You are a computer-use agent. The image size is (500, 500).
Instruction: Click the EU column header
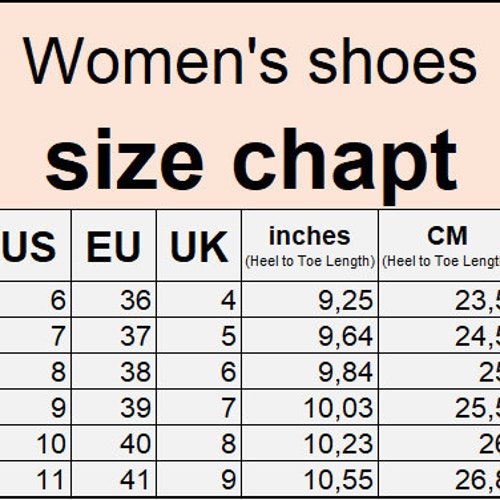pyautogui.click(x=114, y=246)
